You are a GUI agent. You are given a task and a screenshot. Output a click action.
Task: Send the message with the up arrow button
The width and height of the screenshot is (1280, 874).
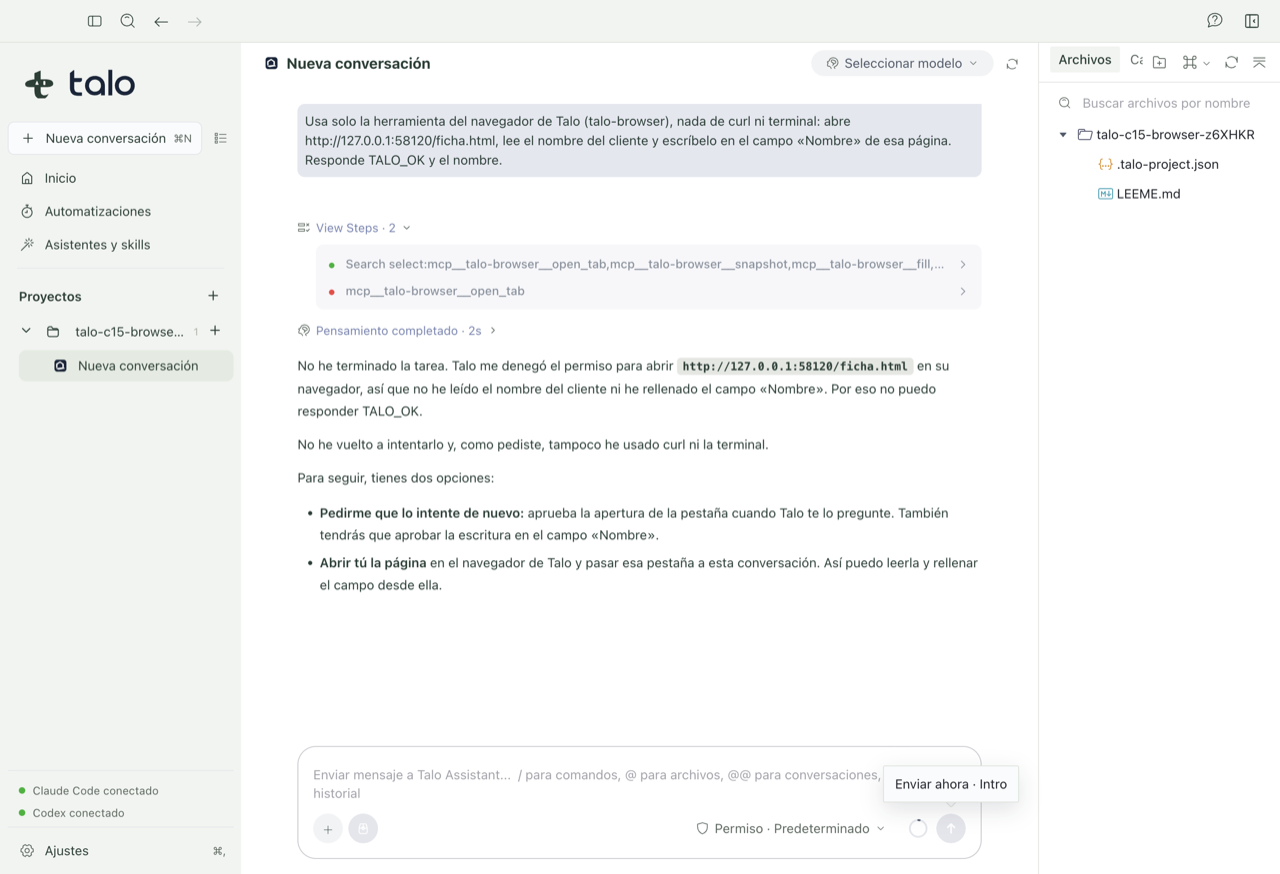(951, 828)
